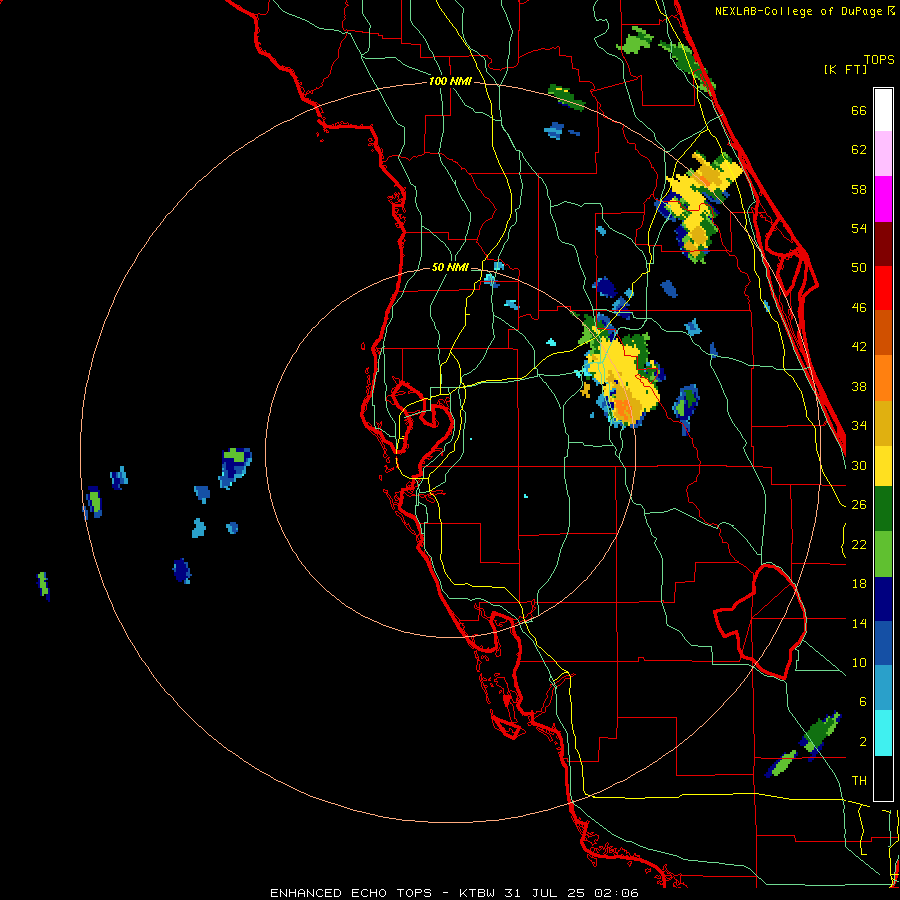Click the yellow 34 K FT legend color
Screen dimensions: 900x900
coord(883,466)
